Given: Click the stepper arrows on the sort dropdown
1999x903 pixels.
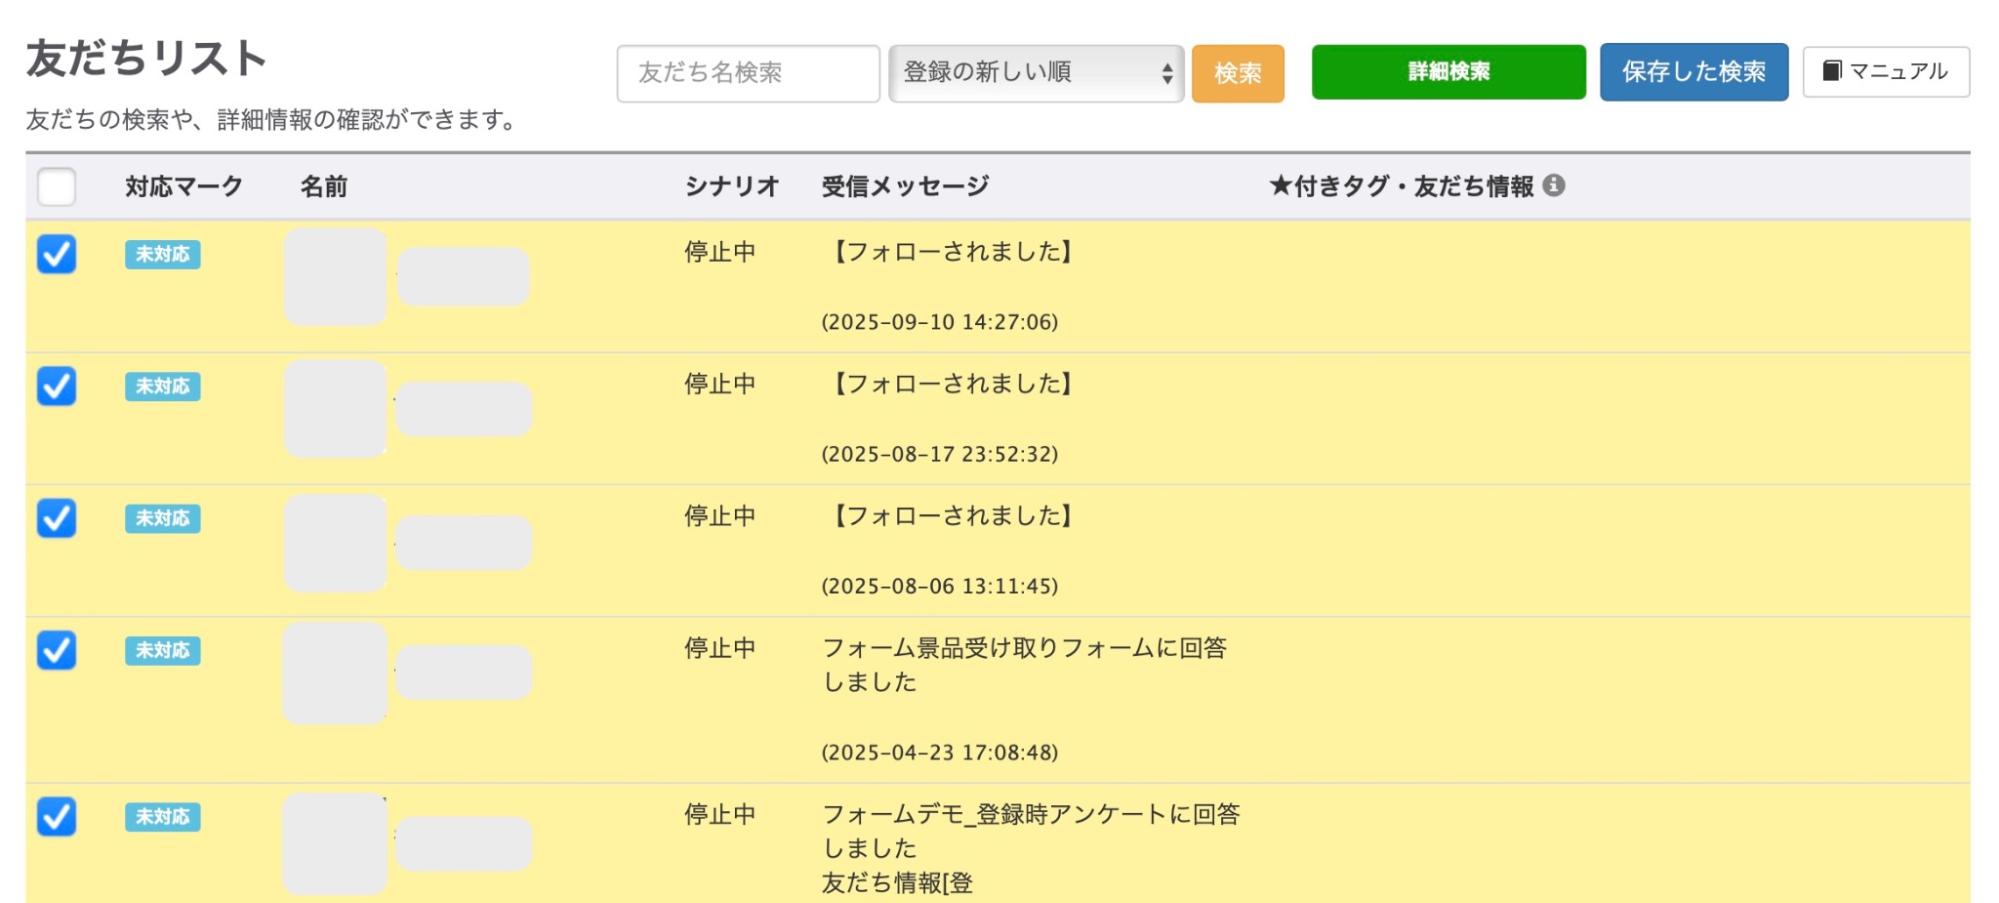Looking at the screenshot, I should tap(1168, 73).
